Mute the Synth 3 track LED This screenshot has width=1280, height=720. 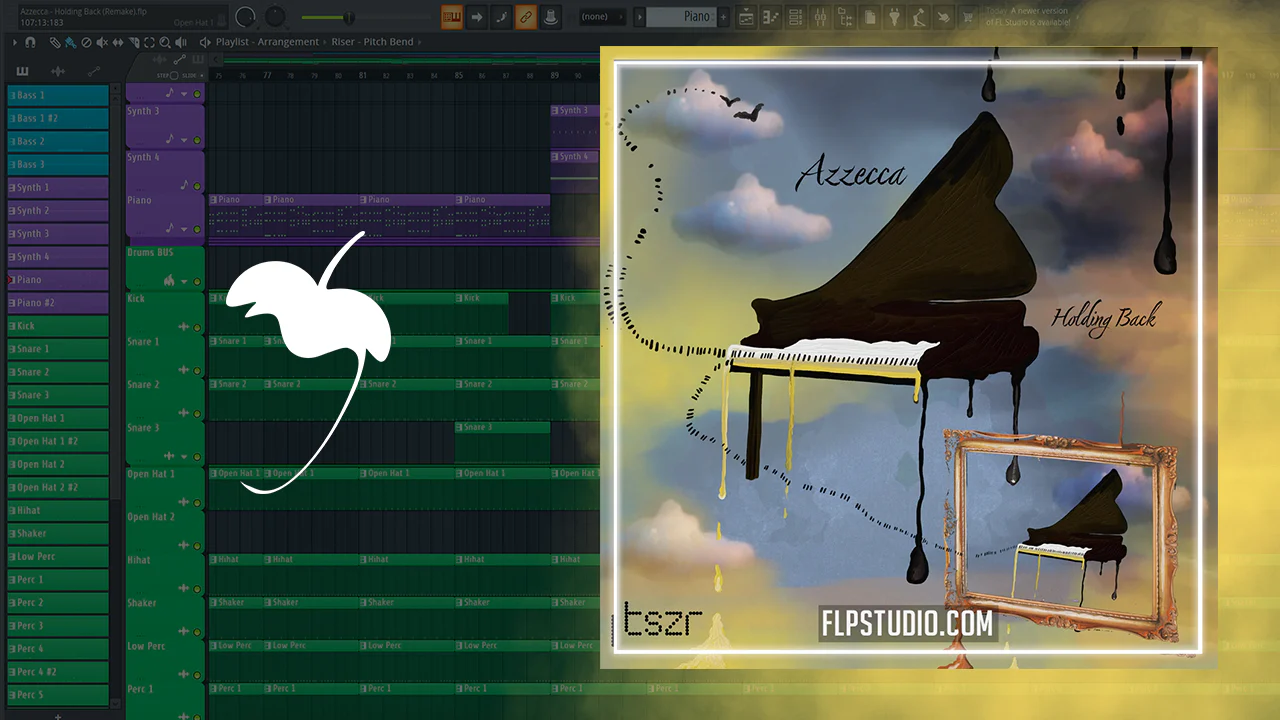(x=197, y=140)
